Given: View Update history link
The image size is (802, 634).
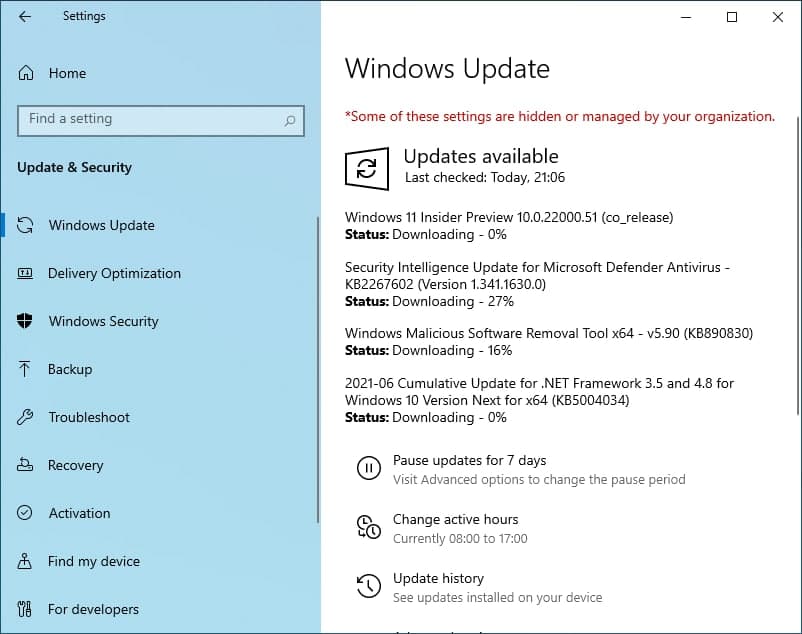Looking at the screenshot, I should point(438,578).
